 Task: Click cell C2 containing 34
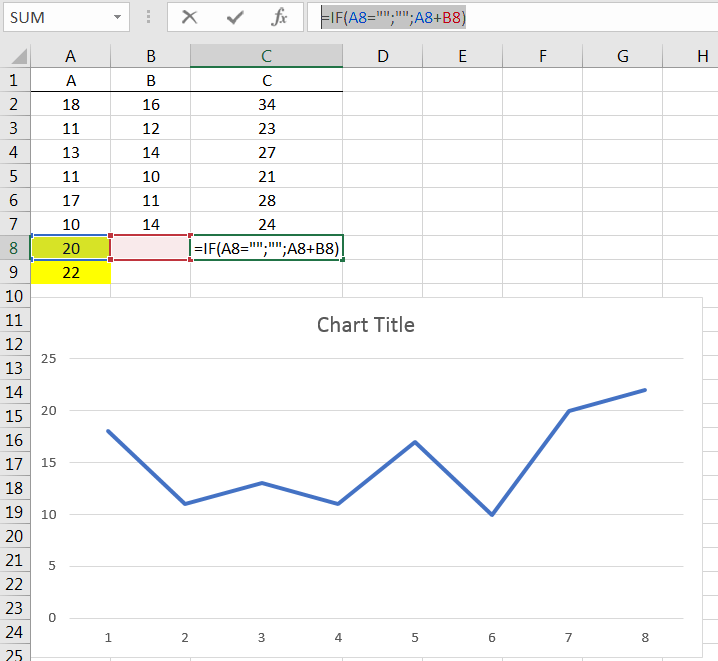point(267,104)
